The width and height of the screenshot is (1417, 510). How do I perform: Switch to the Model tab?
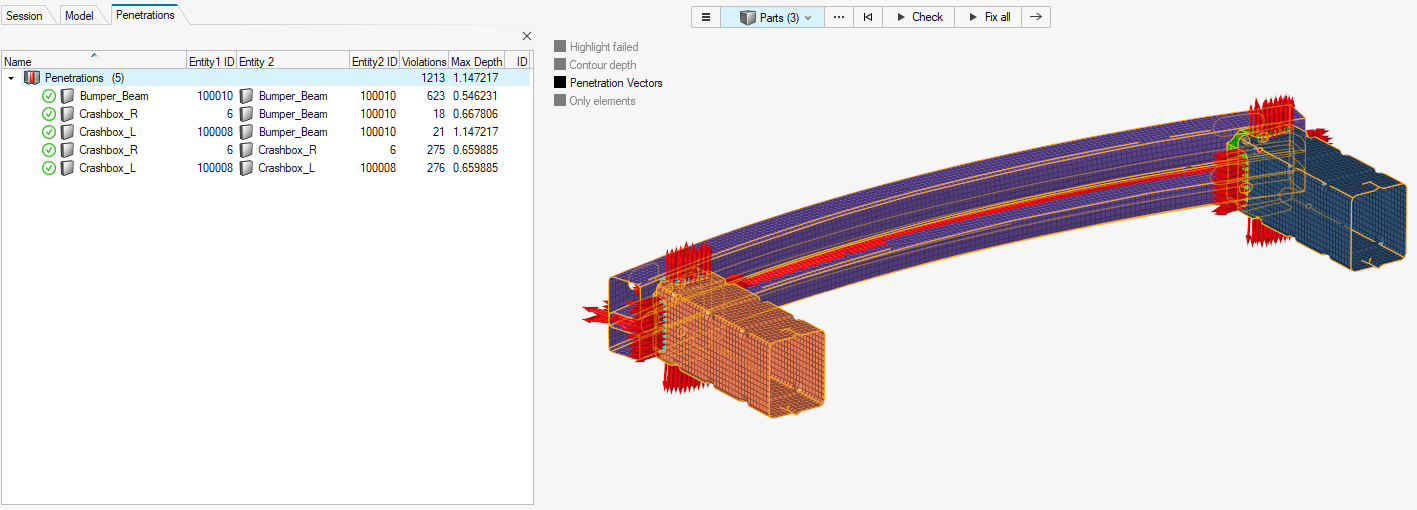pos(79,15)
